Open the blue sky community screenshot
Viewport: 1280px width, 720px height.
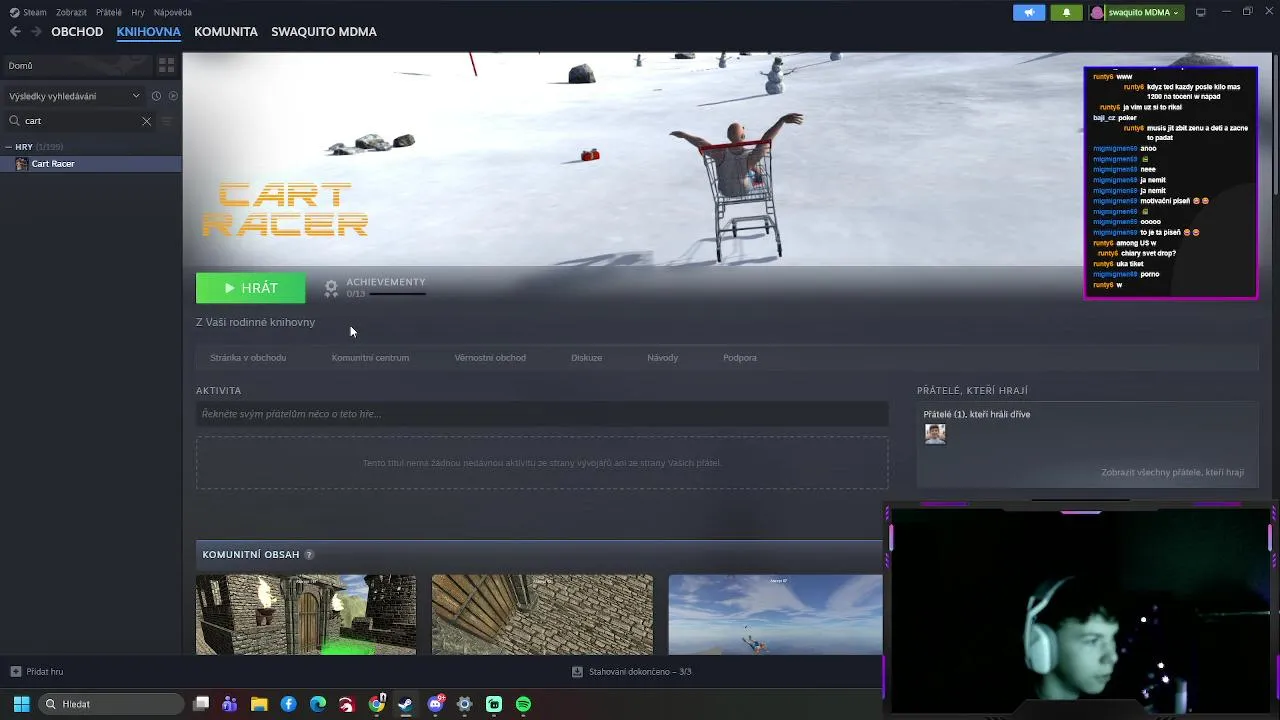pos(775,614)
